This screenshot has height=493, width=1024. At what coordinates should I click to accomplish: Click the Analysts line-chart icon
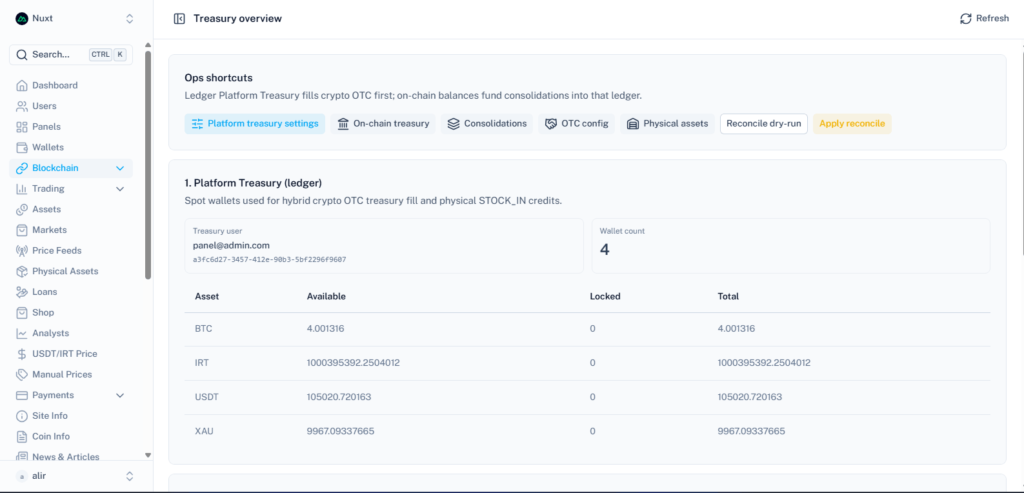pos(22,333)
